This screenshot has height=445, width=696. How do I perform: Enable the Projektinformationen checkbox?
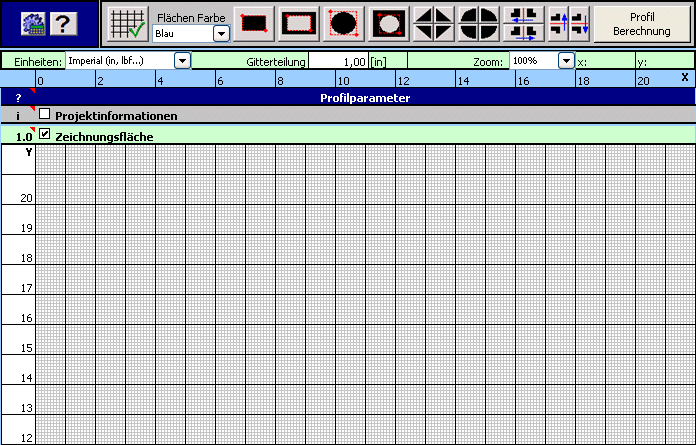pos(44,114)
